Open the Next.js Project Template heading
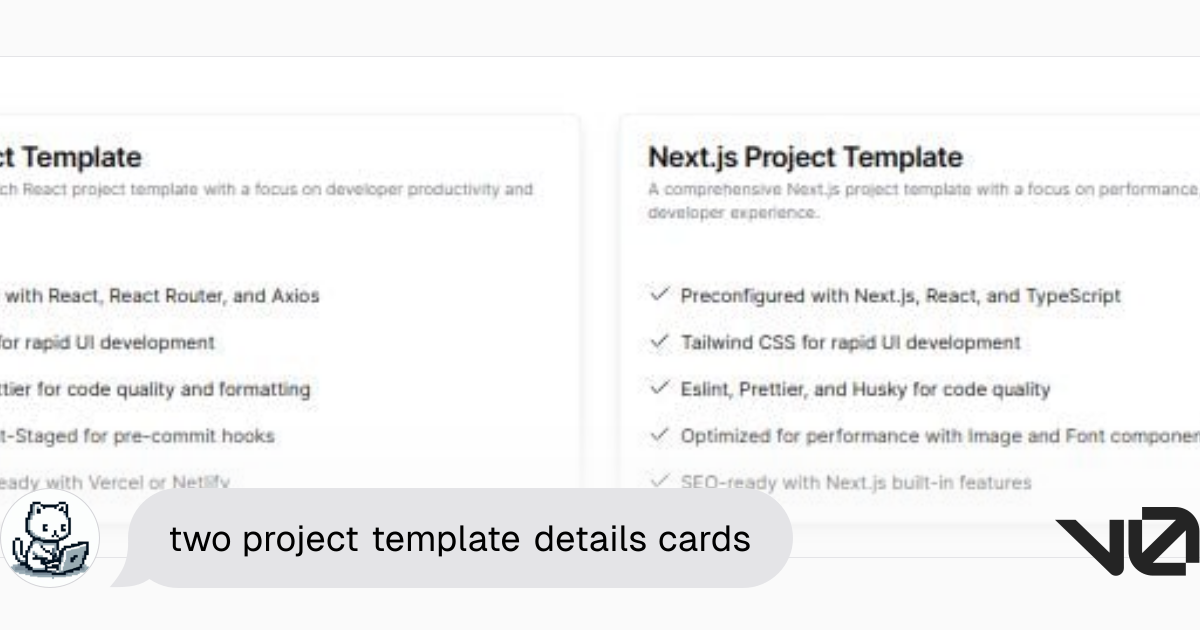 coord(805,157)
